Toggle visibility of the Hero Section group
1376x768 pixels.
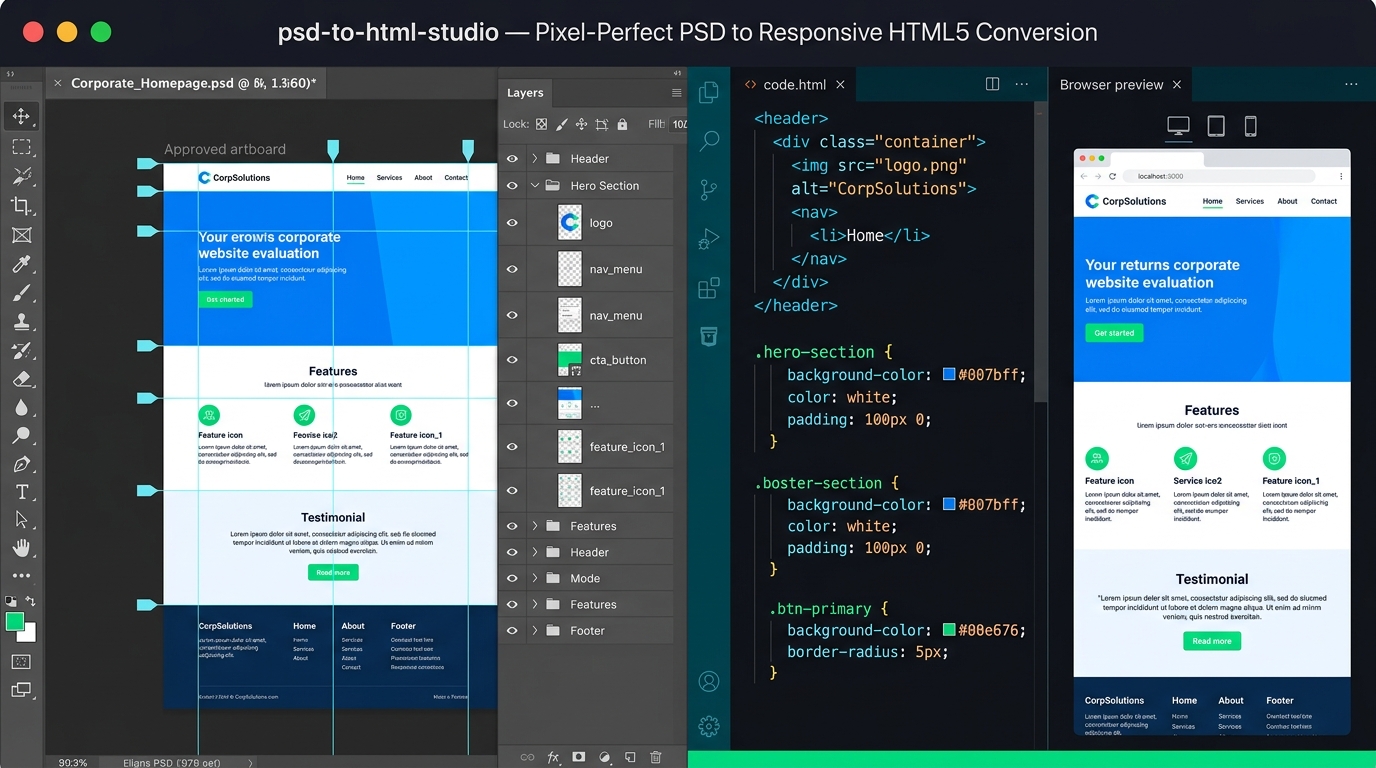click(512, 185)
